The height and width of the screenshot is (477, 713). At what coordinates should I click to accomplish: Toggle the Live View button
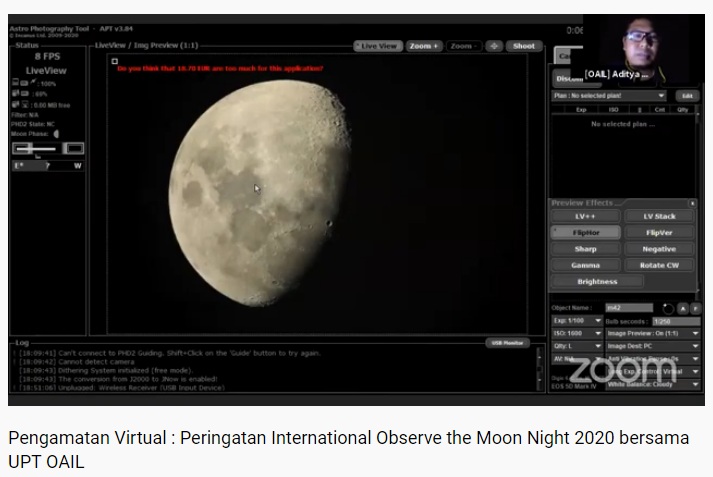click(378, 46)
